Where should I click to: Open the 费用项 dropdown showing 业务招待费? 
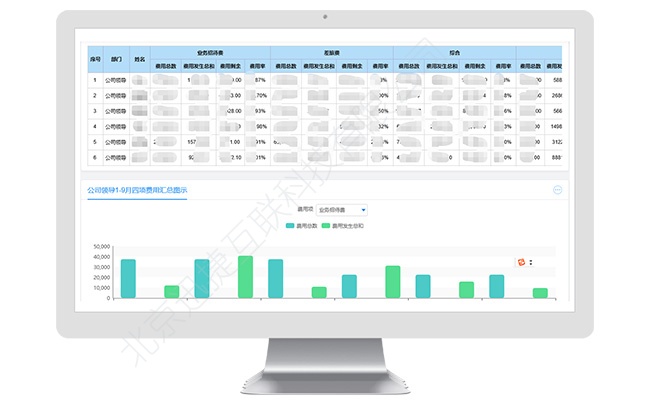tap(342, 210)
